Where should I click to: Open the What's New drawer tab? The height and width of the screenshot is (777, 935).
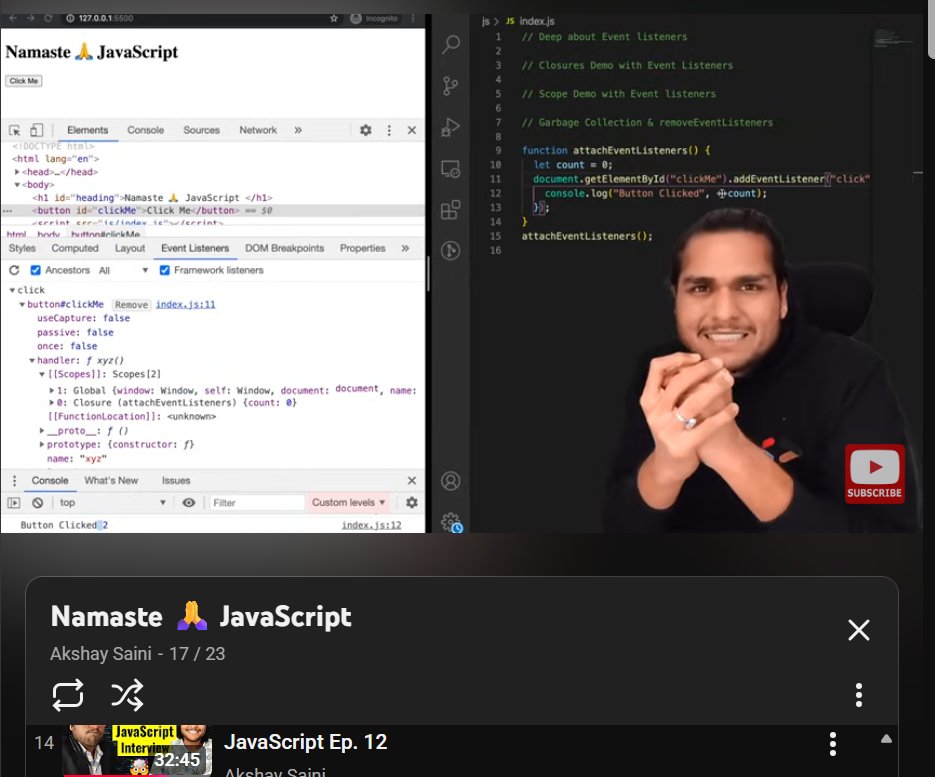point(111,481)
